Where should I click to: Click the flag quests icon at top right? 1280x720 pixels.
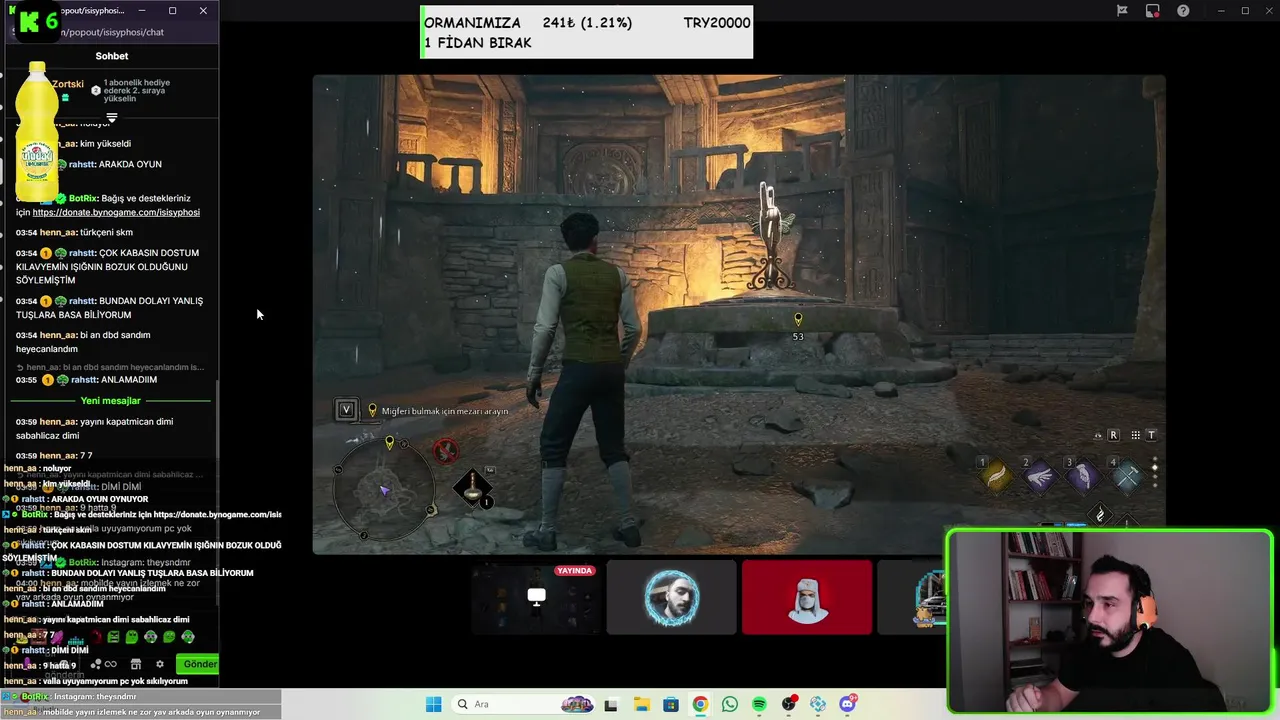1123,11
